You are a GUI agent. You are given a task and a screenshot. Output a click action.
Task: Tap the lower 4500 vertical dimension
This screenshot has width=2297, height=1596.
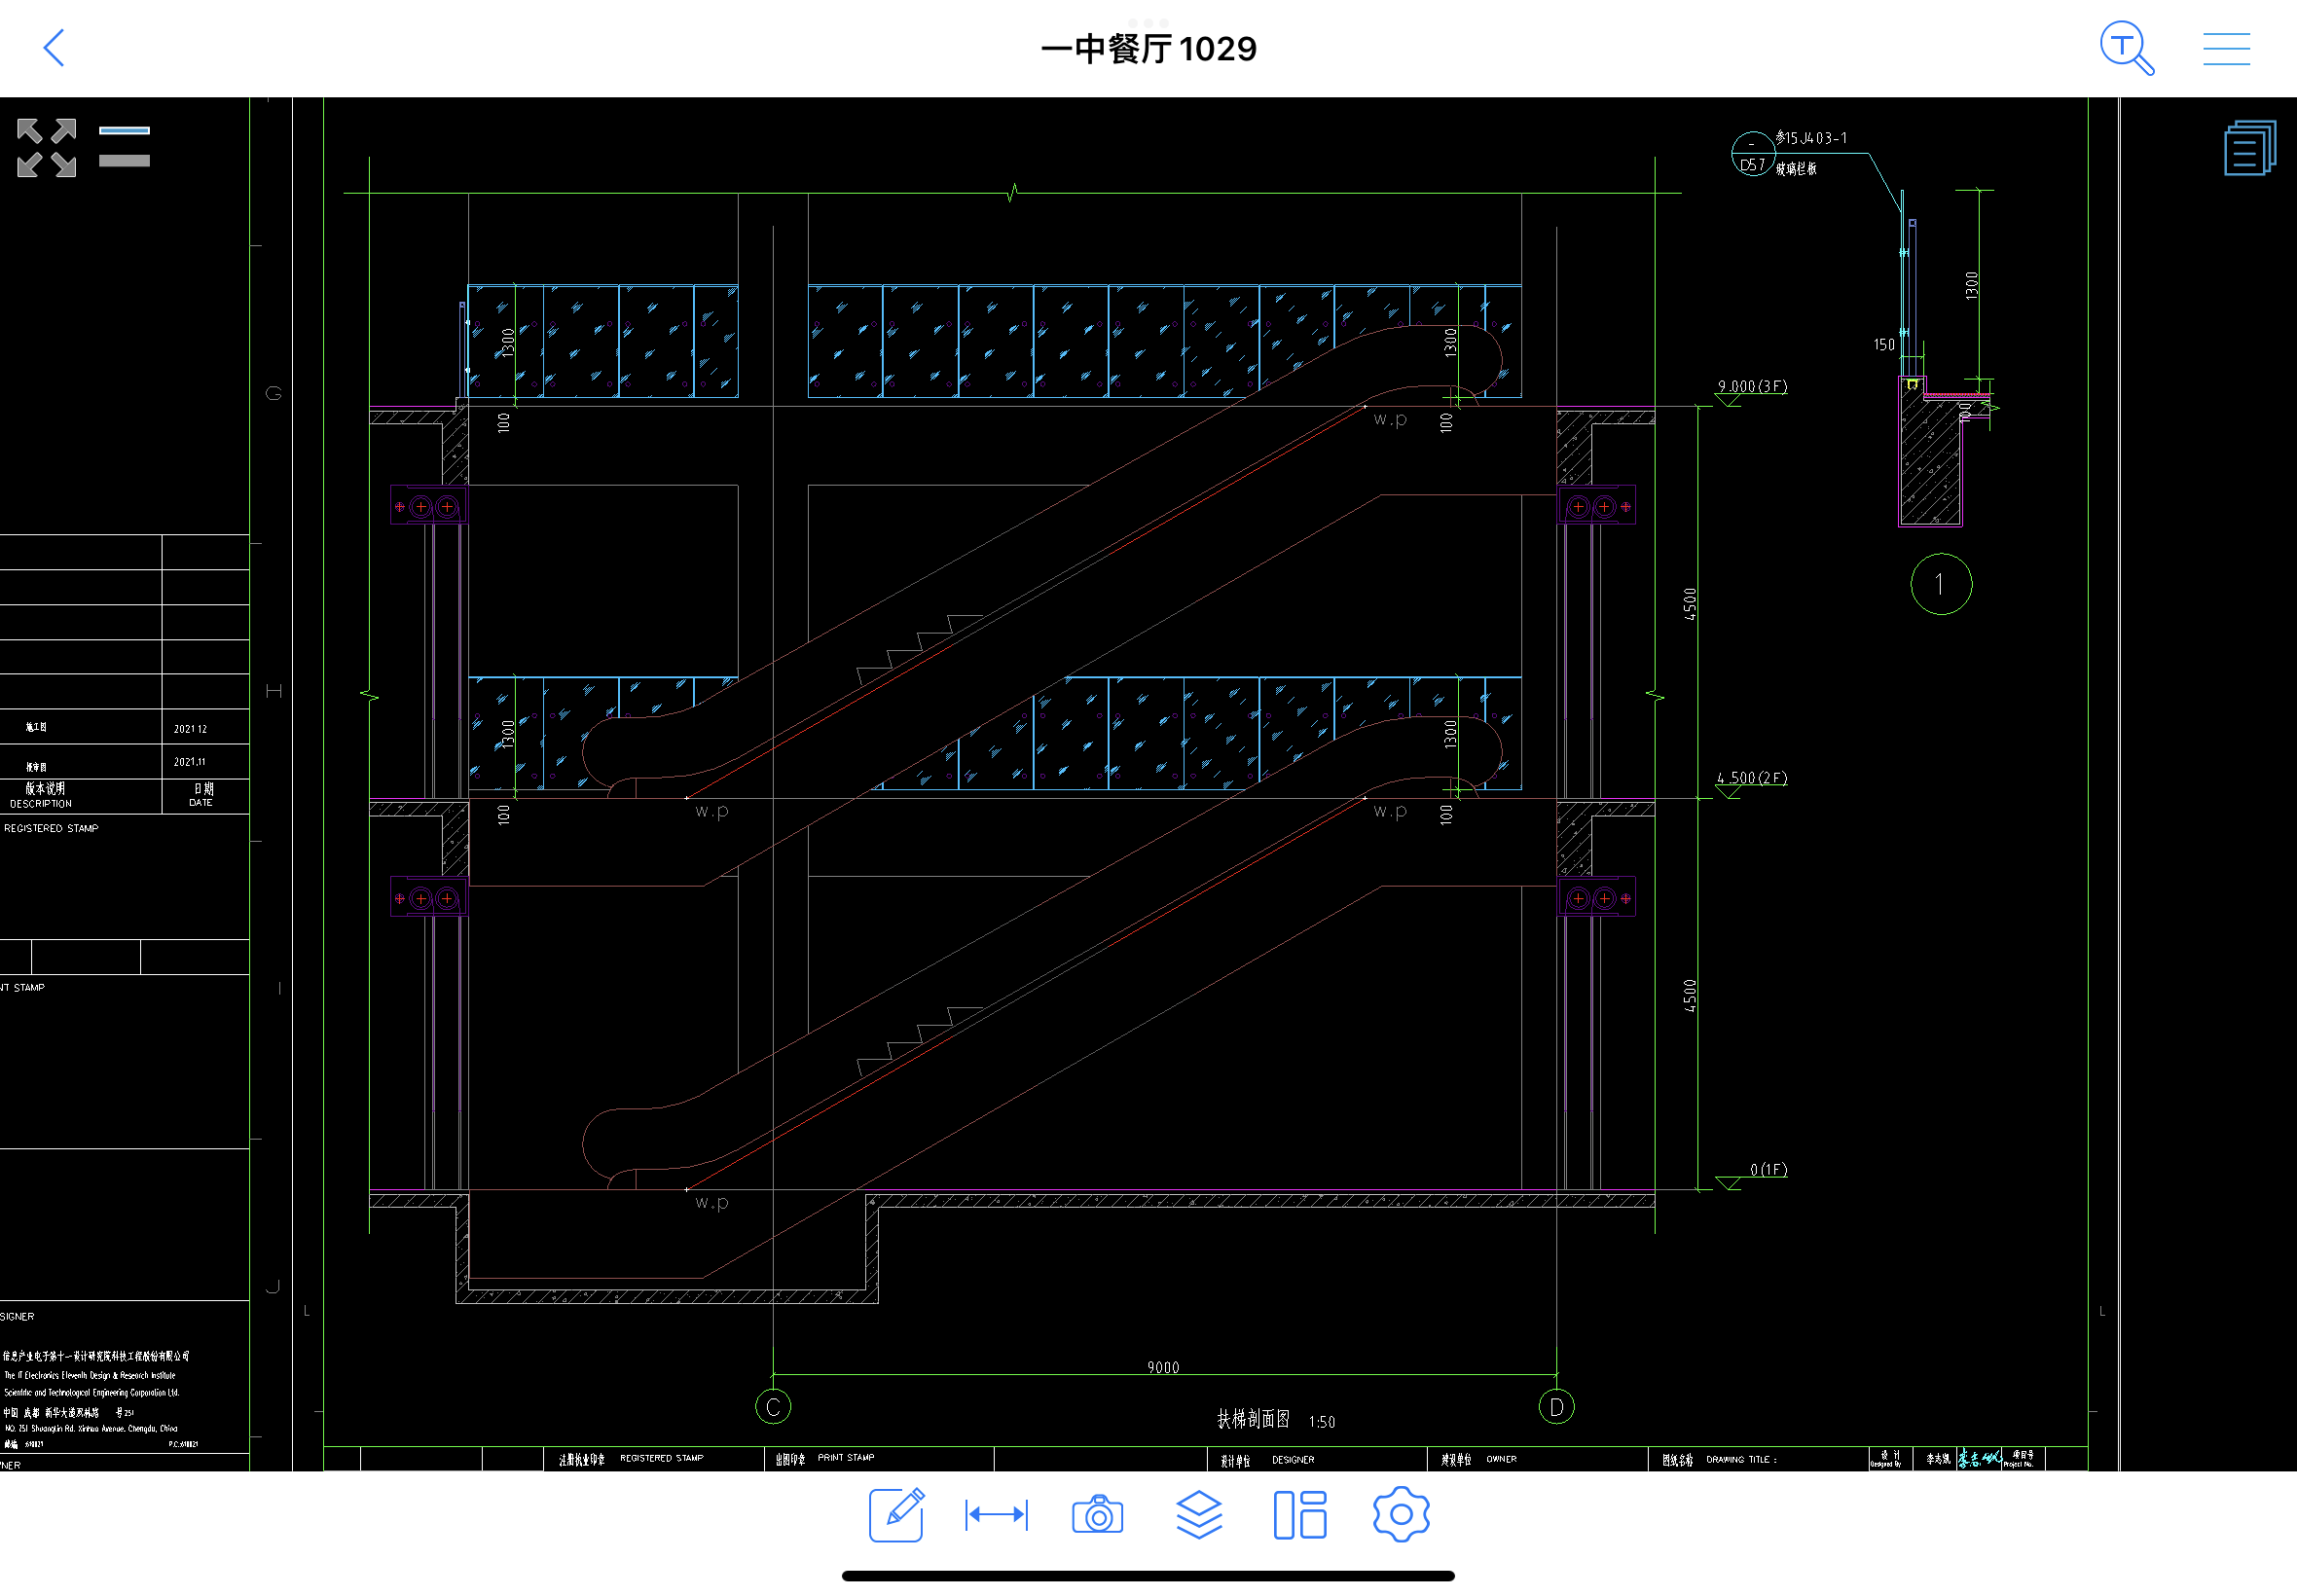(x=1690, y=996)
